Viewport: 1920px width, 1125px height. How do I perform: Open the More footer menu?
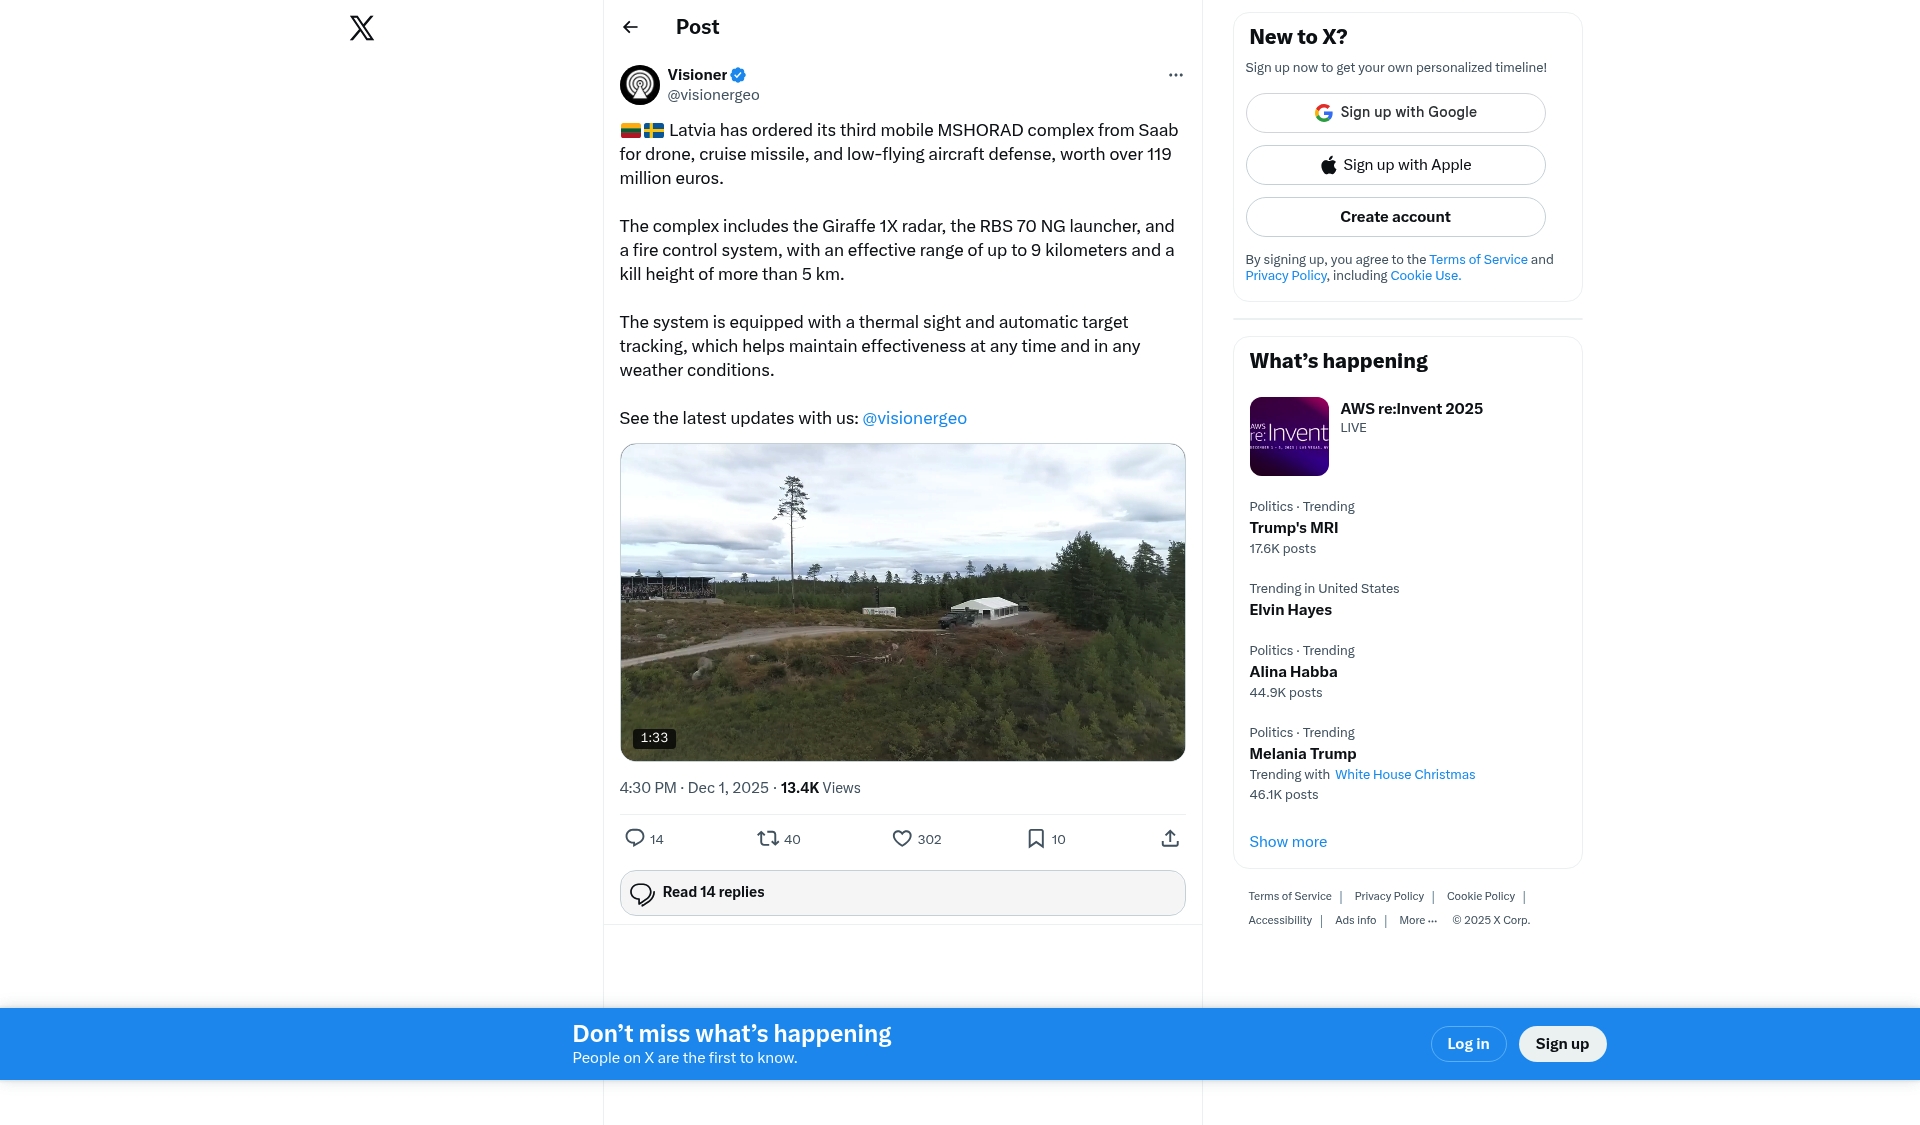1417,921
